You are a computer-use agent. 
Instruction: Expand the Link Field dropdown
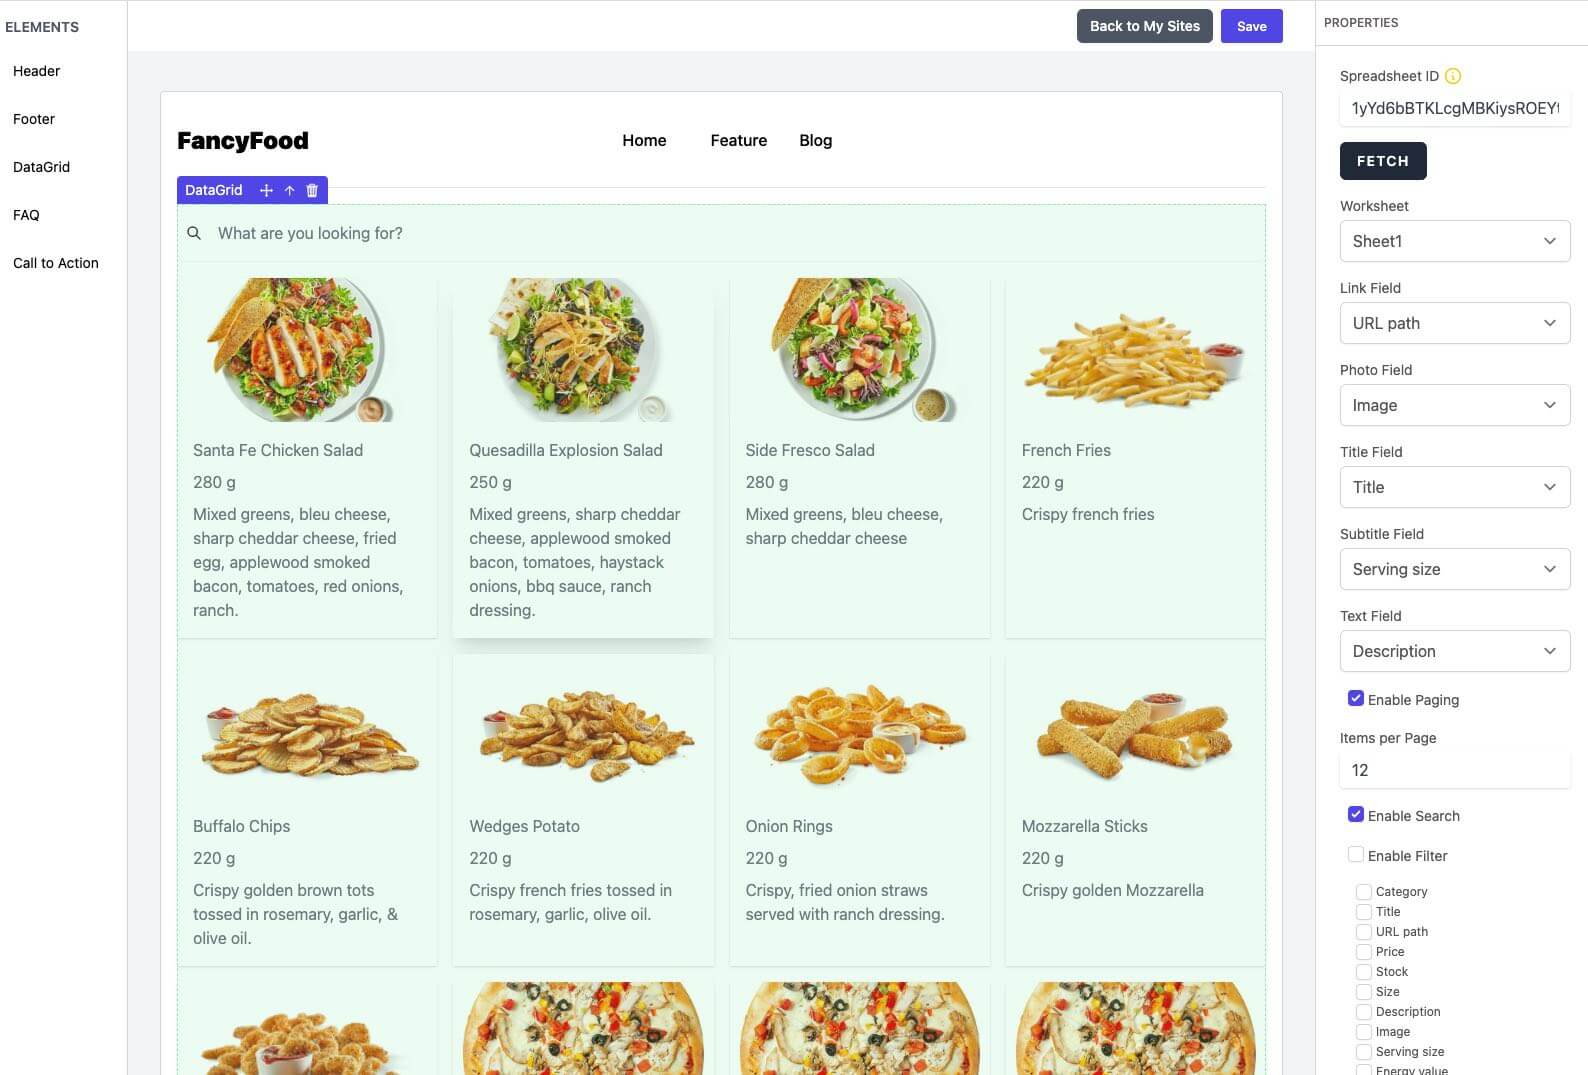pyautogui.click(x=1454, y=323)
